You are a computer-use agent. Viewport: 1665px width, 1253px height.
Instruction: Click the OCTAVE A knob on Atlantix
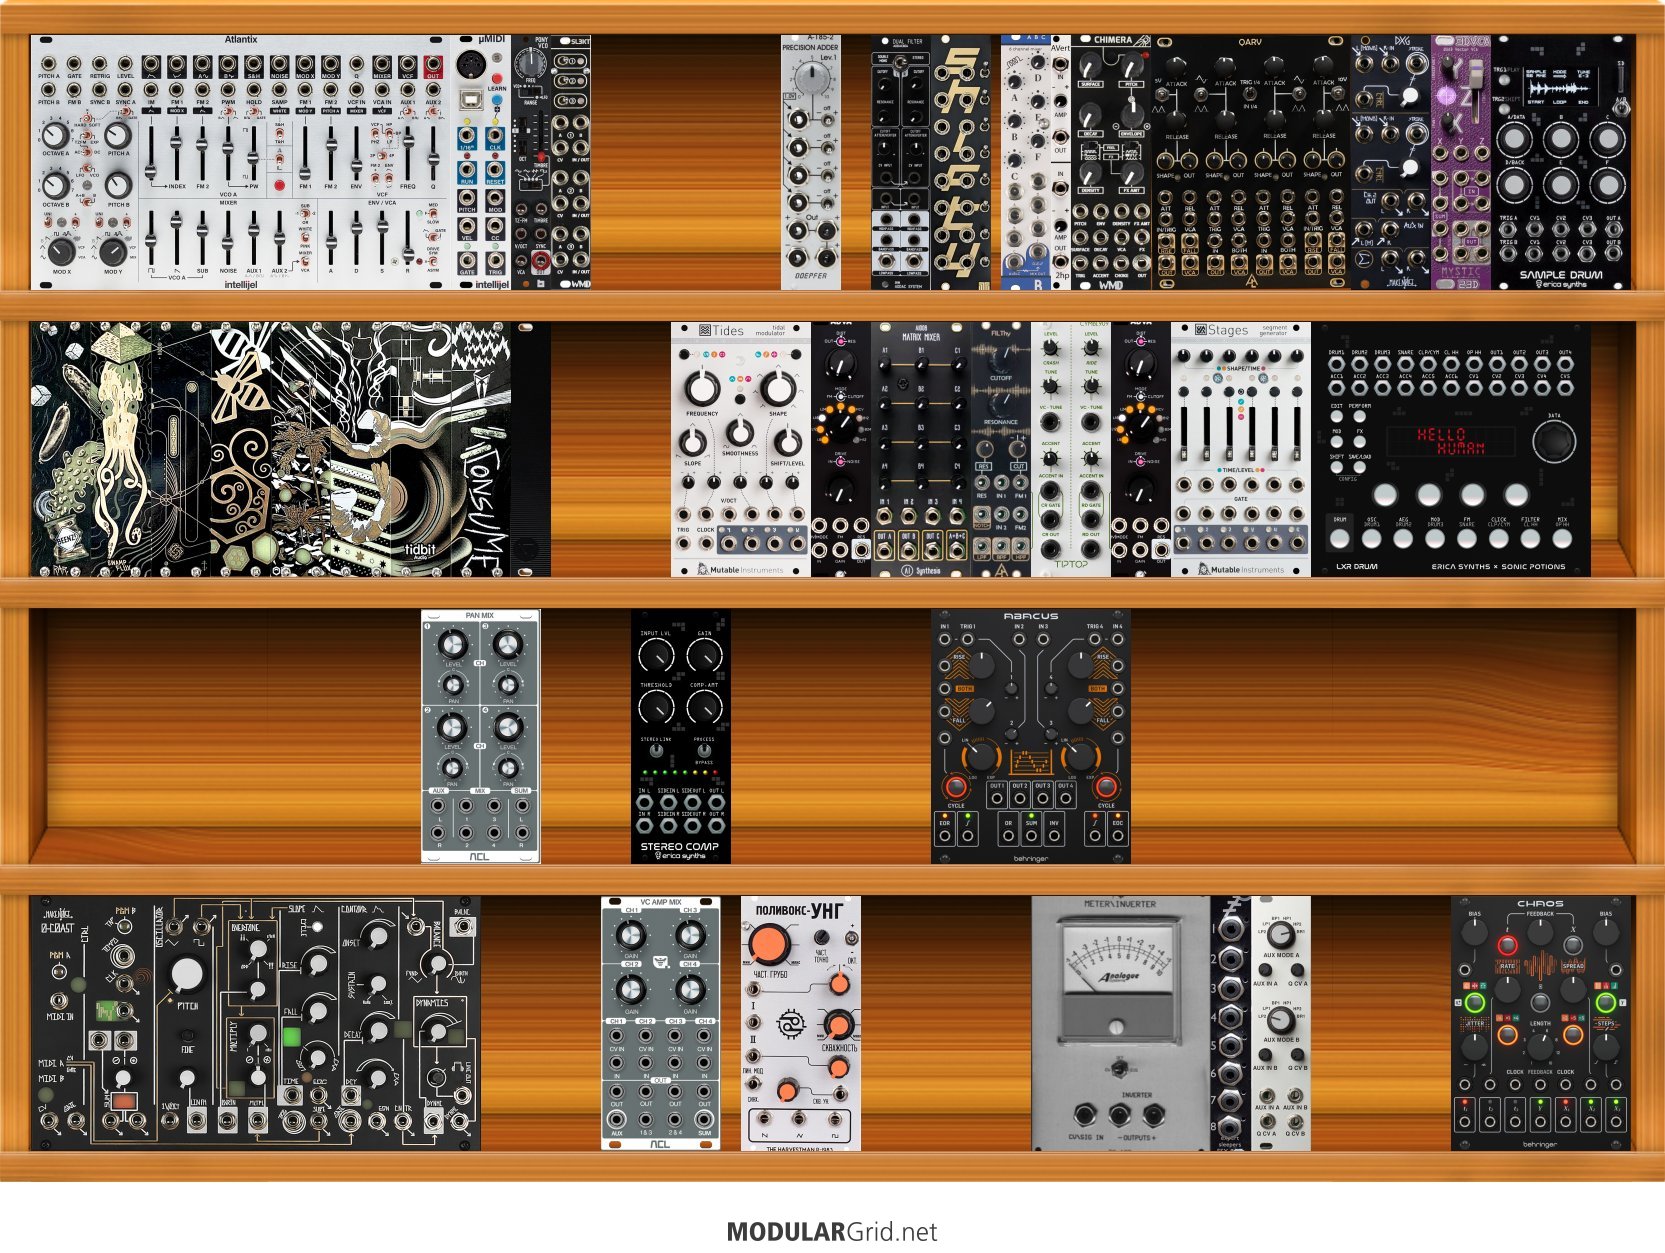[x=56, y=135]
